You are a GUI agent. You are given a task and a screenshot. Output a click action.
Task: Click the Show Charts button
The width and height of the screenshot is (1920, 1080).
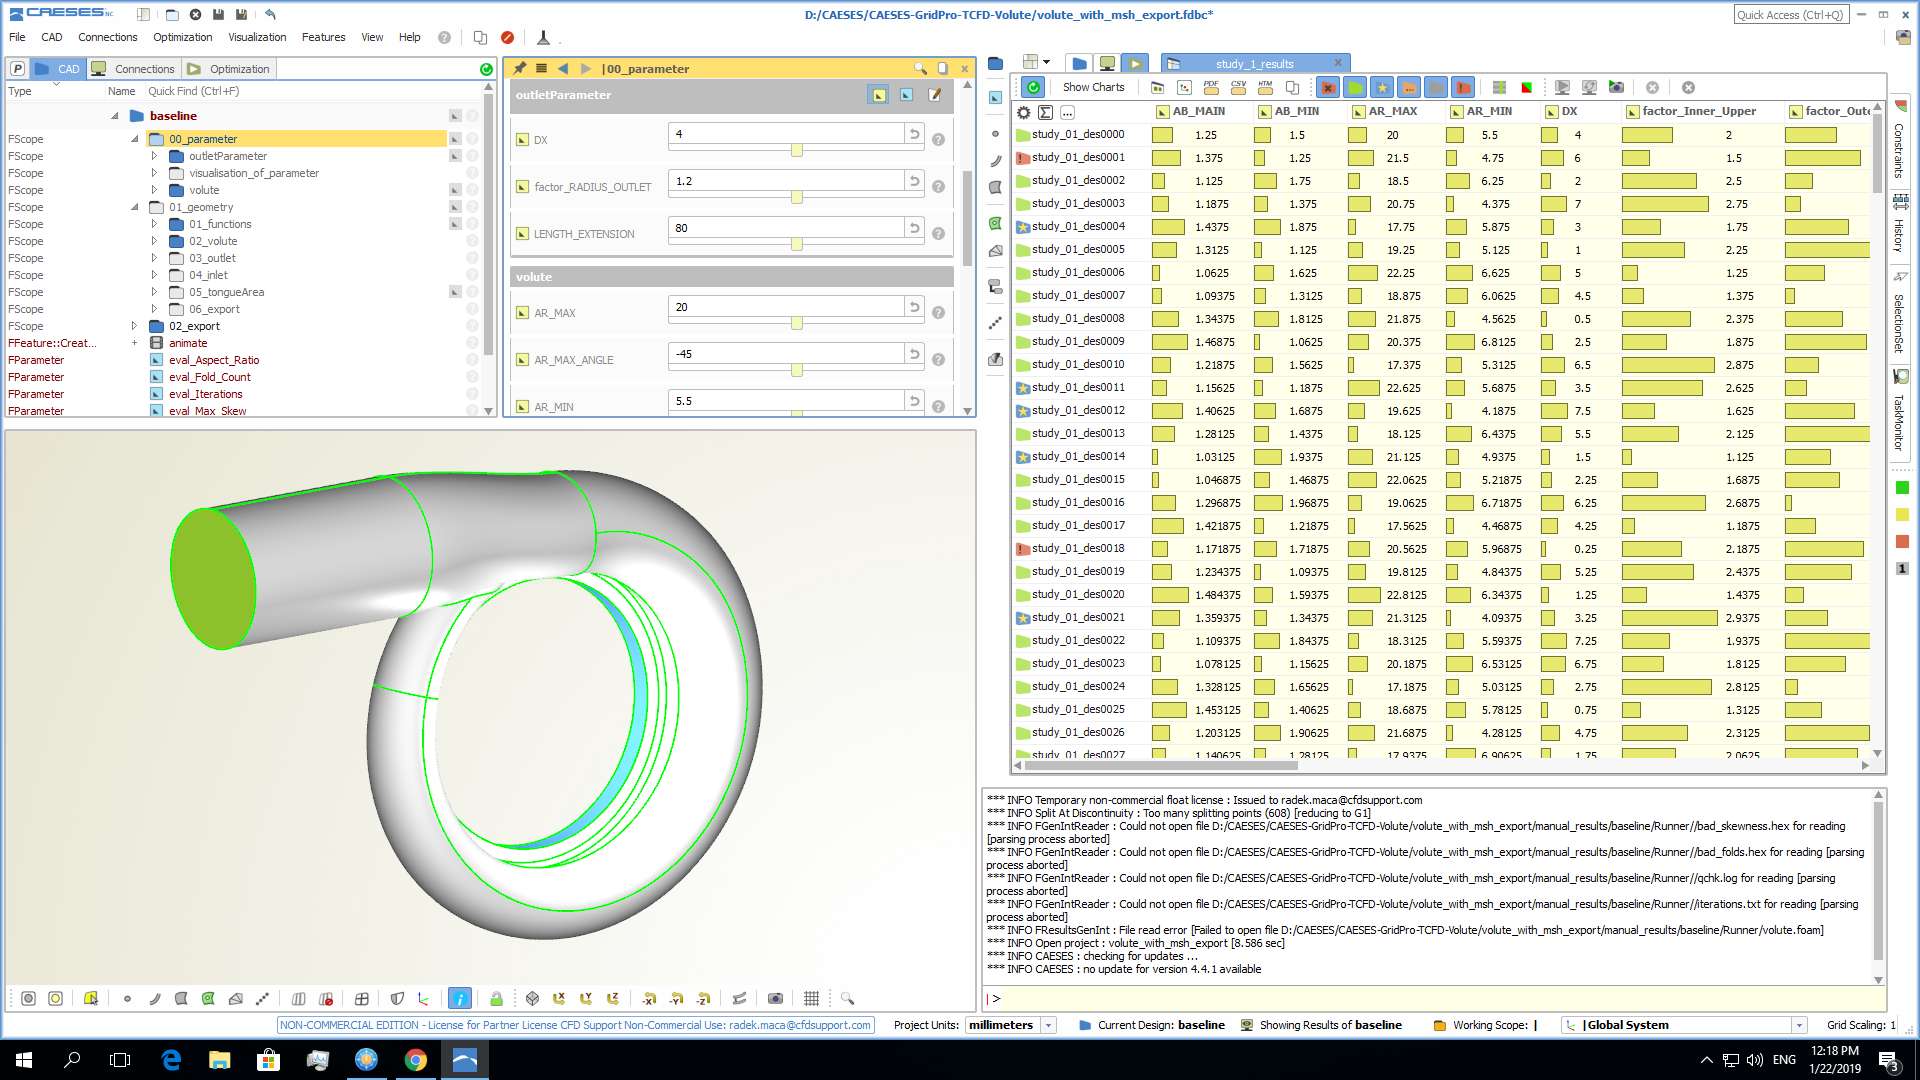(1093, 88)
